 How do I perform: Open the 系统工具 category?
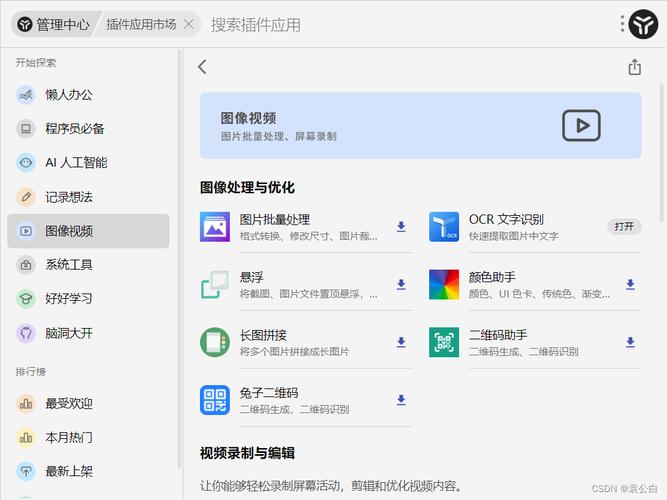pyautogui.click(x=88, y=265)
